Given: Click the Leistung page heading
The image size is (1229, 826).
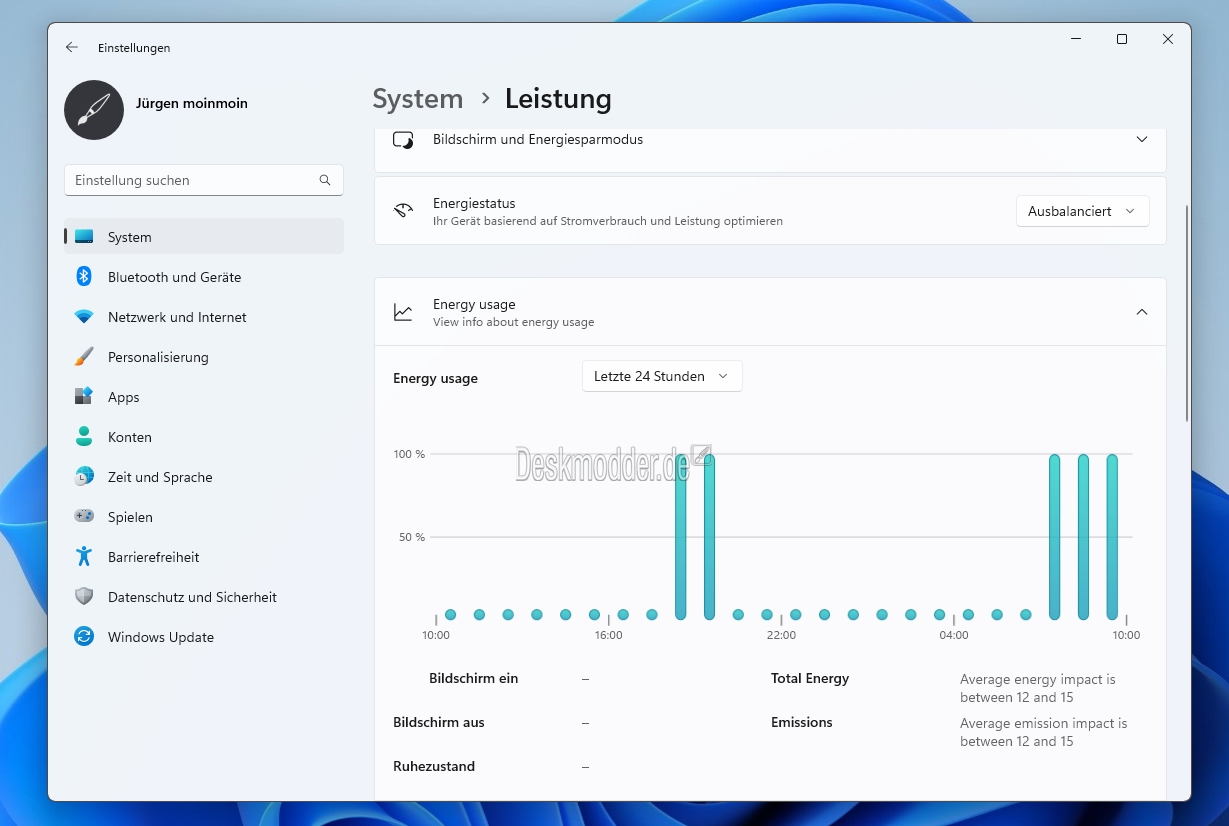Looking at the screenshot, I should pyautogui.click(x=558, y=99).
